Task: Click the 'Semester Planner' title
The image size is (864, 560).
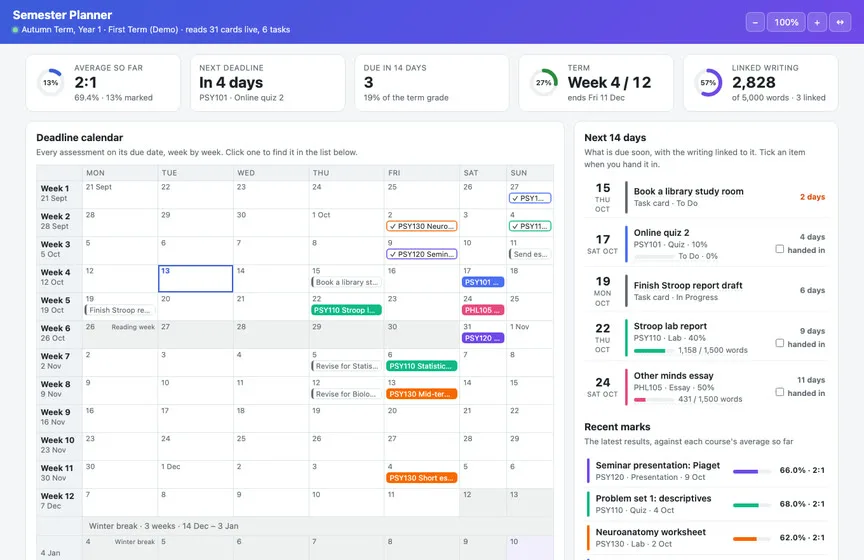Action: [x=62, y=15]
